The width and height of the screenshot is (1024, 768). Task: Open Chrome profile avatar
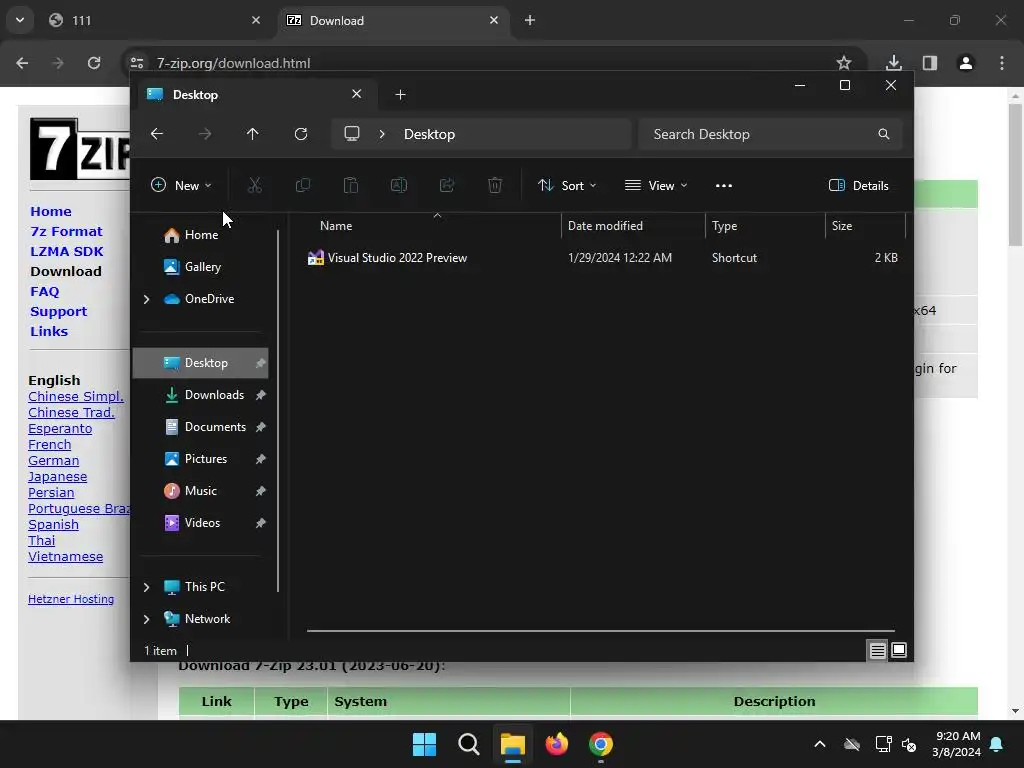point(966,63)
